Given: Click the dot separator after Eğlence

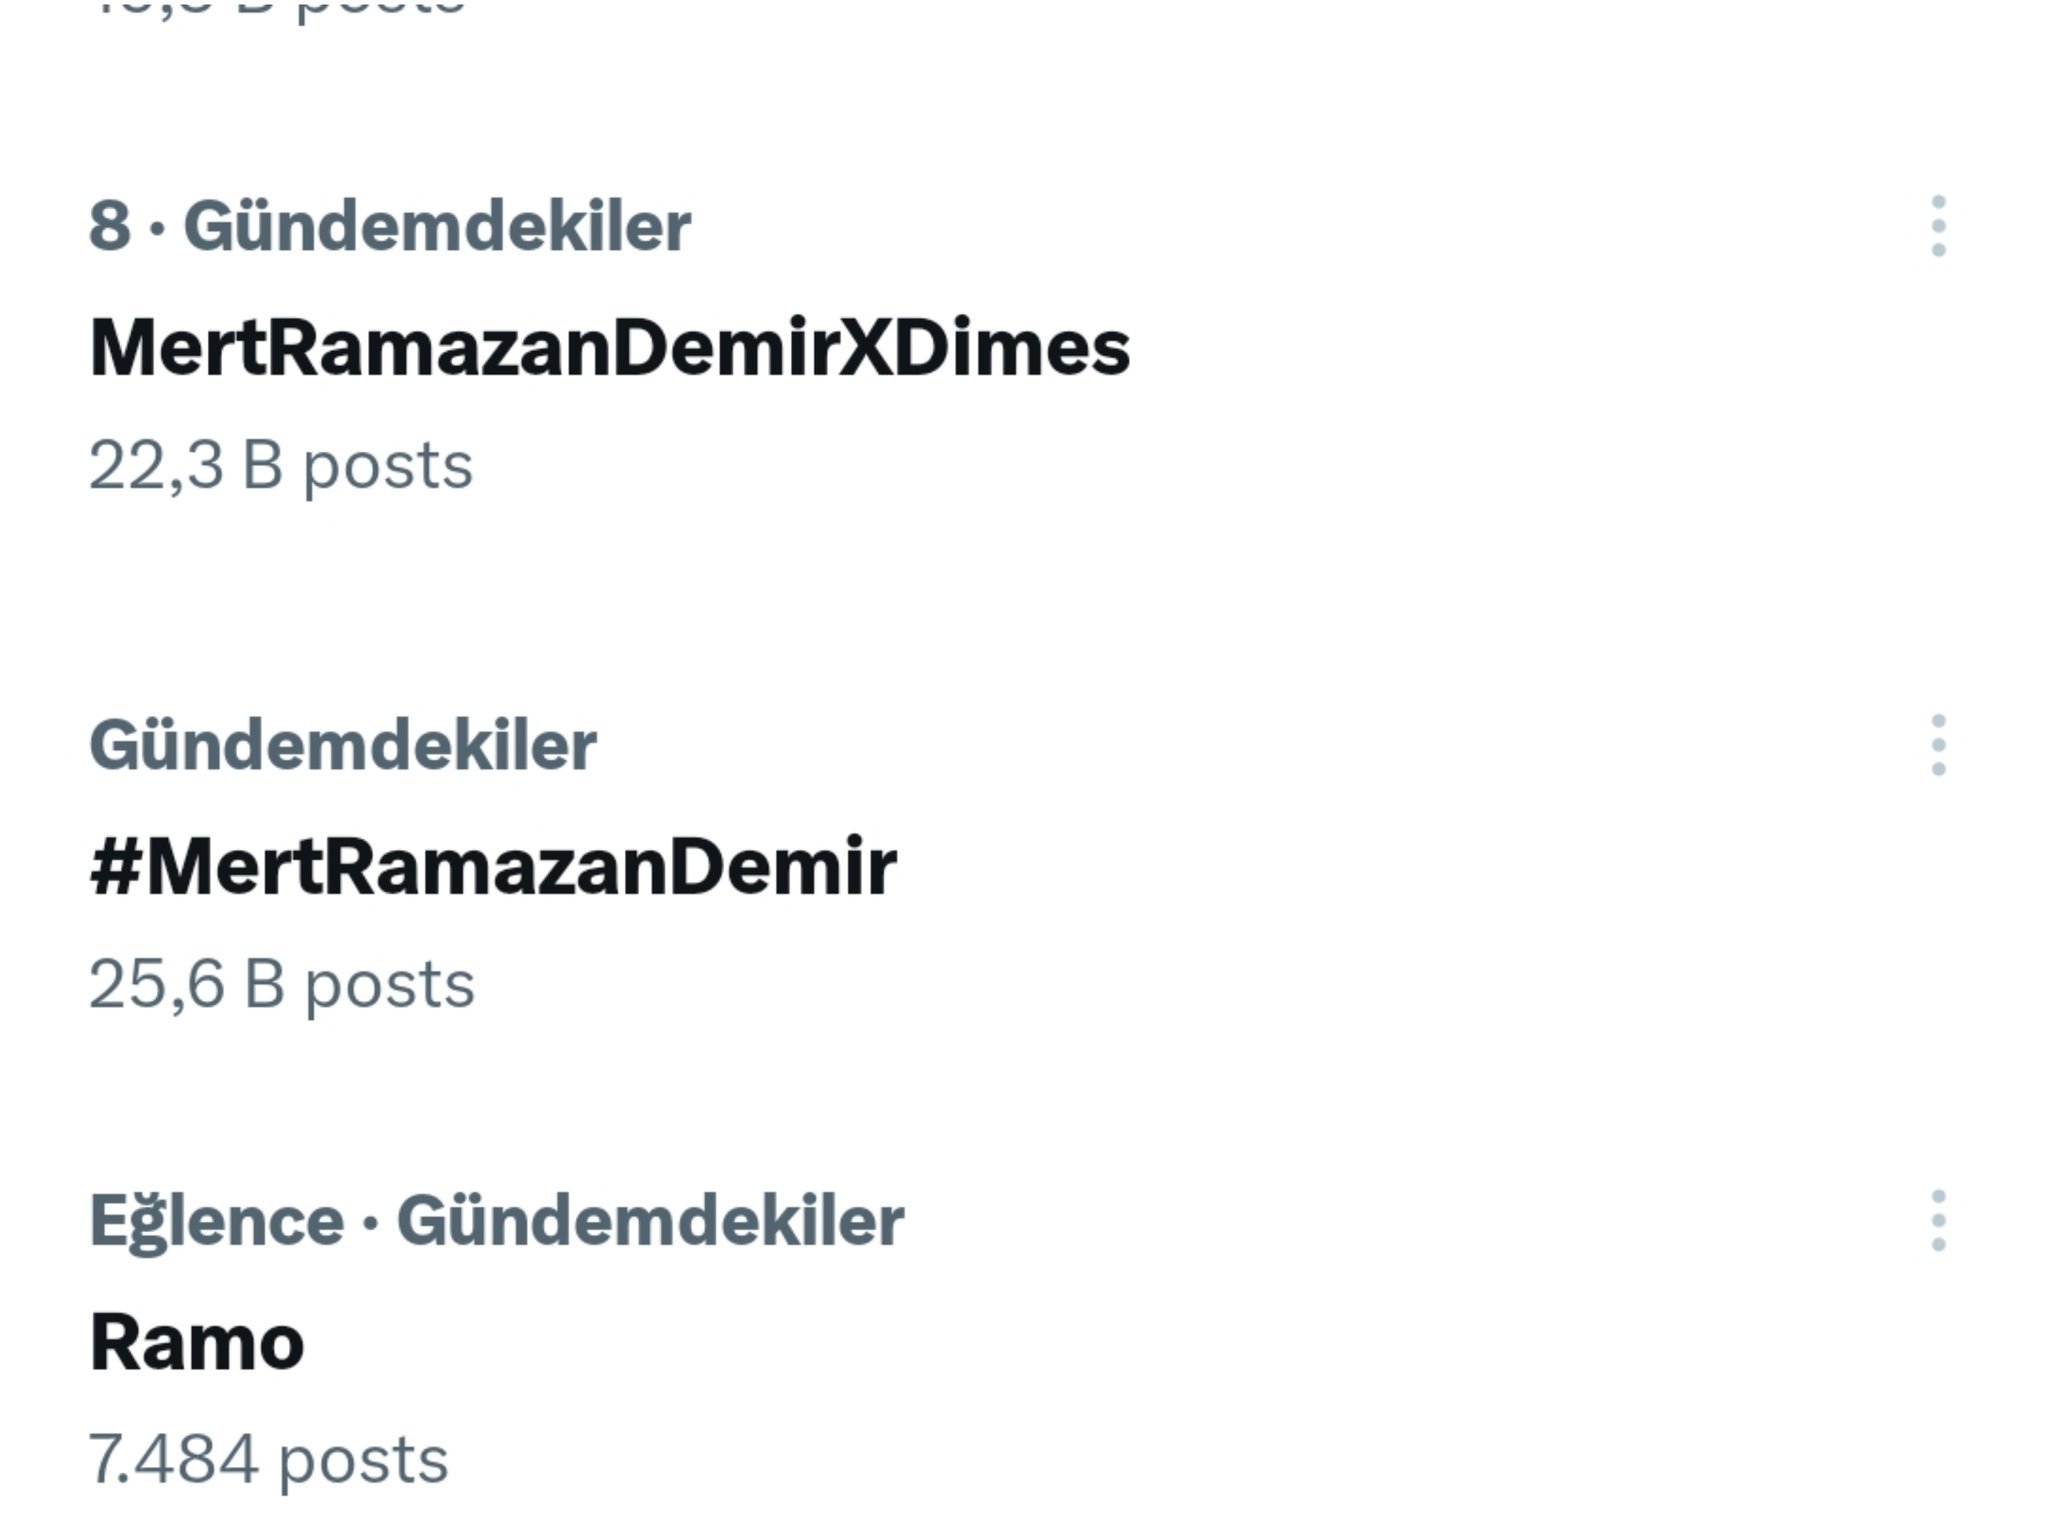Looking at the screenshot, I should (370, 1223).
